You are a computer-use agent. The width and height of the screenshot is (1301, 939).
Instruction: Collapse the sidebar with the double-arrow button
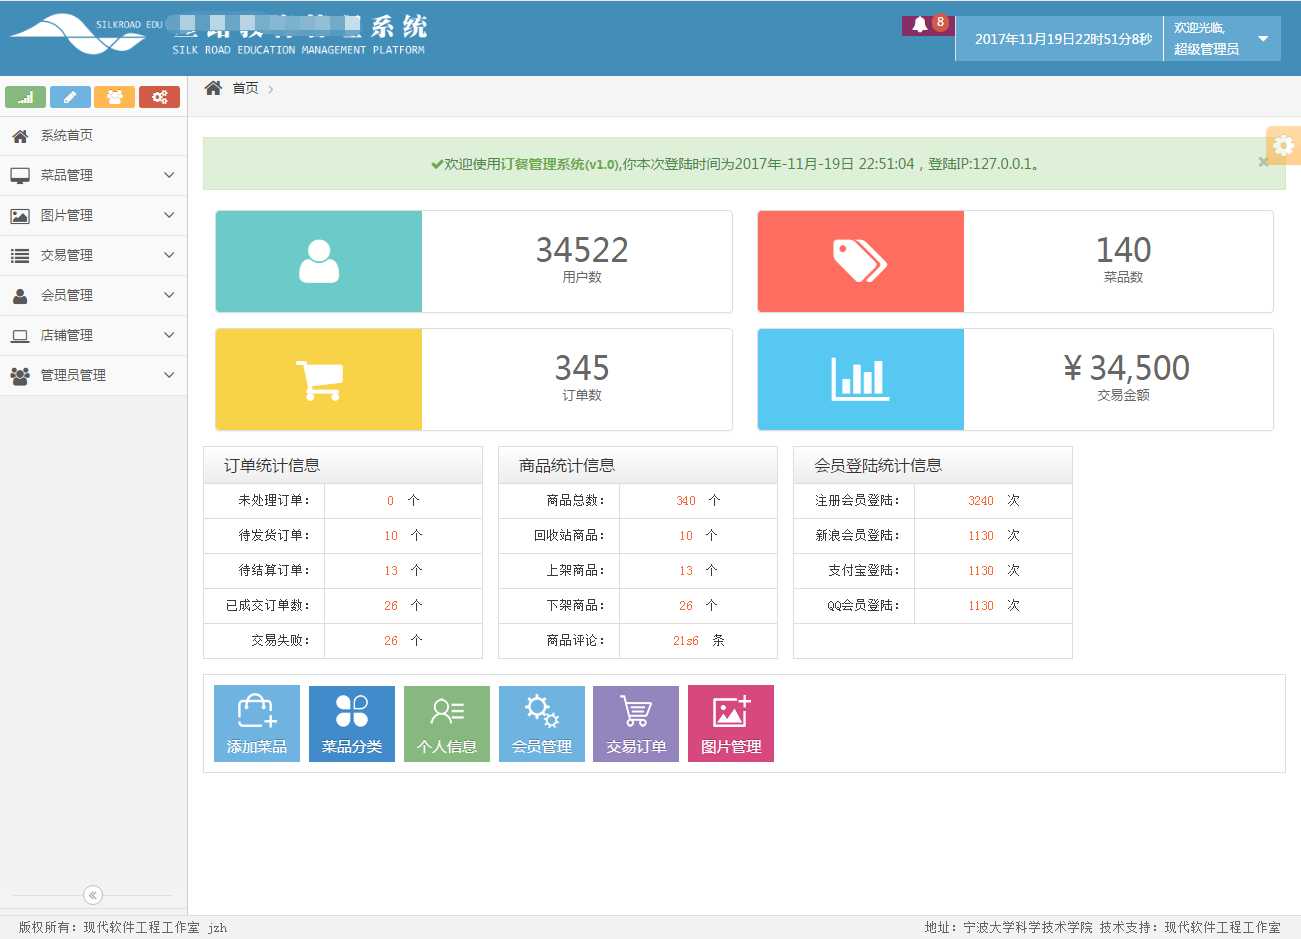(93, 895)
